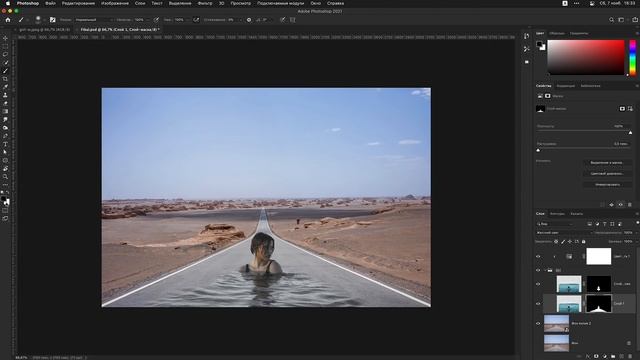Open the Properties panel flyout menu
The height and width of the screenshot is (360, 640).
[x=637, y=86]
